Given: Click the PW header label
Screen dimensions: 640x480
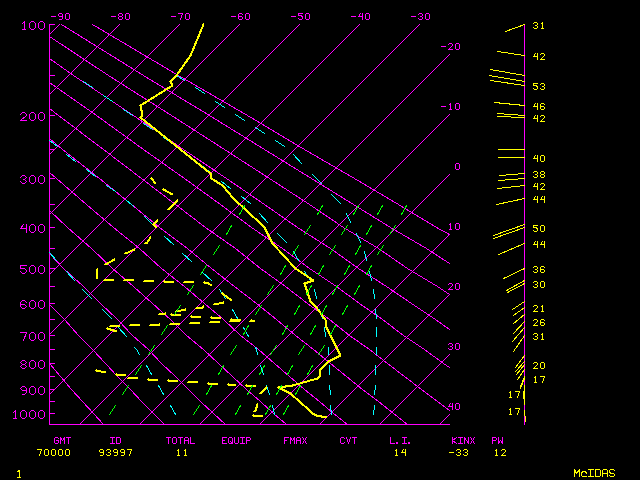Looking at the screenshot, I should (x=497, y=440).
